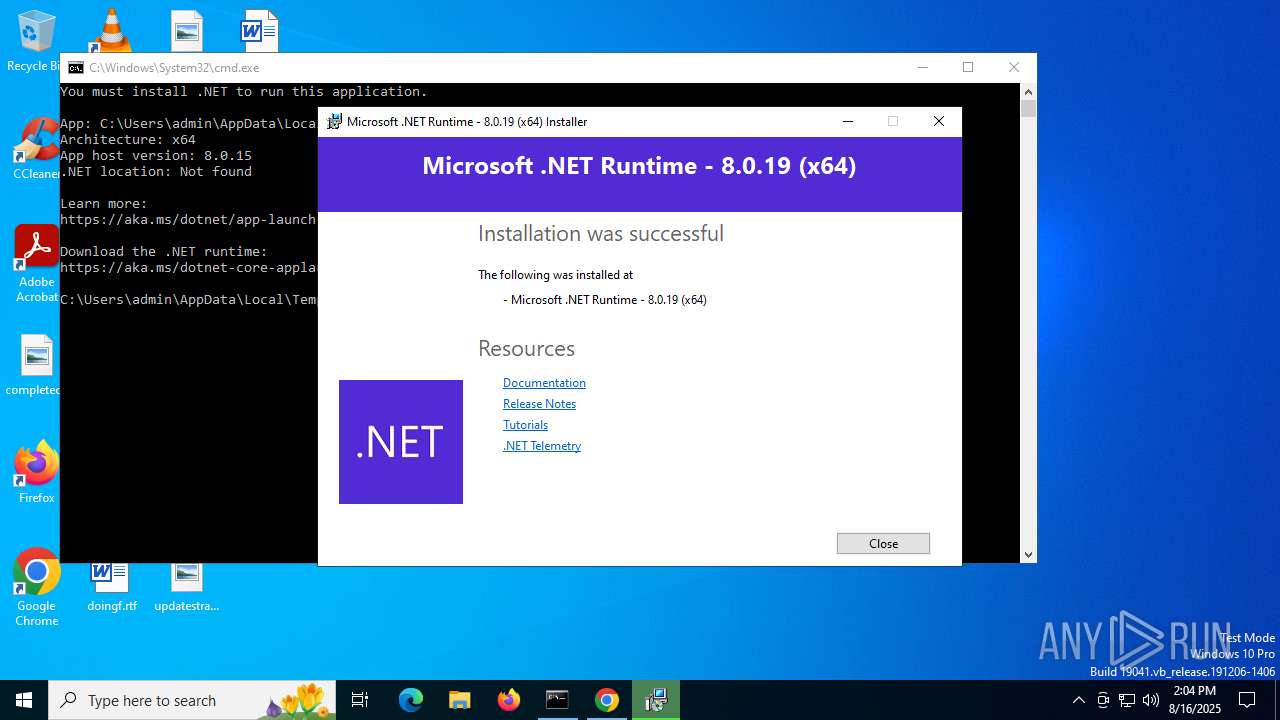Select the CCleaner desktop icon
1280x720 pixels.
36,148
